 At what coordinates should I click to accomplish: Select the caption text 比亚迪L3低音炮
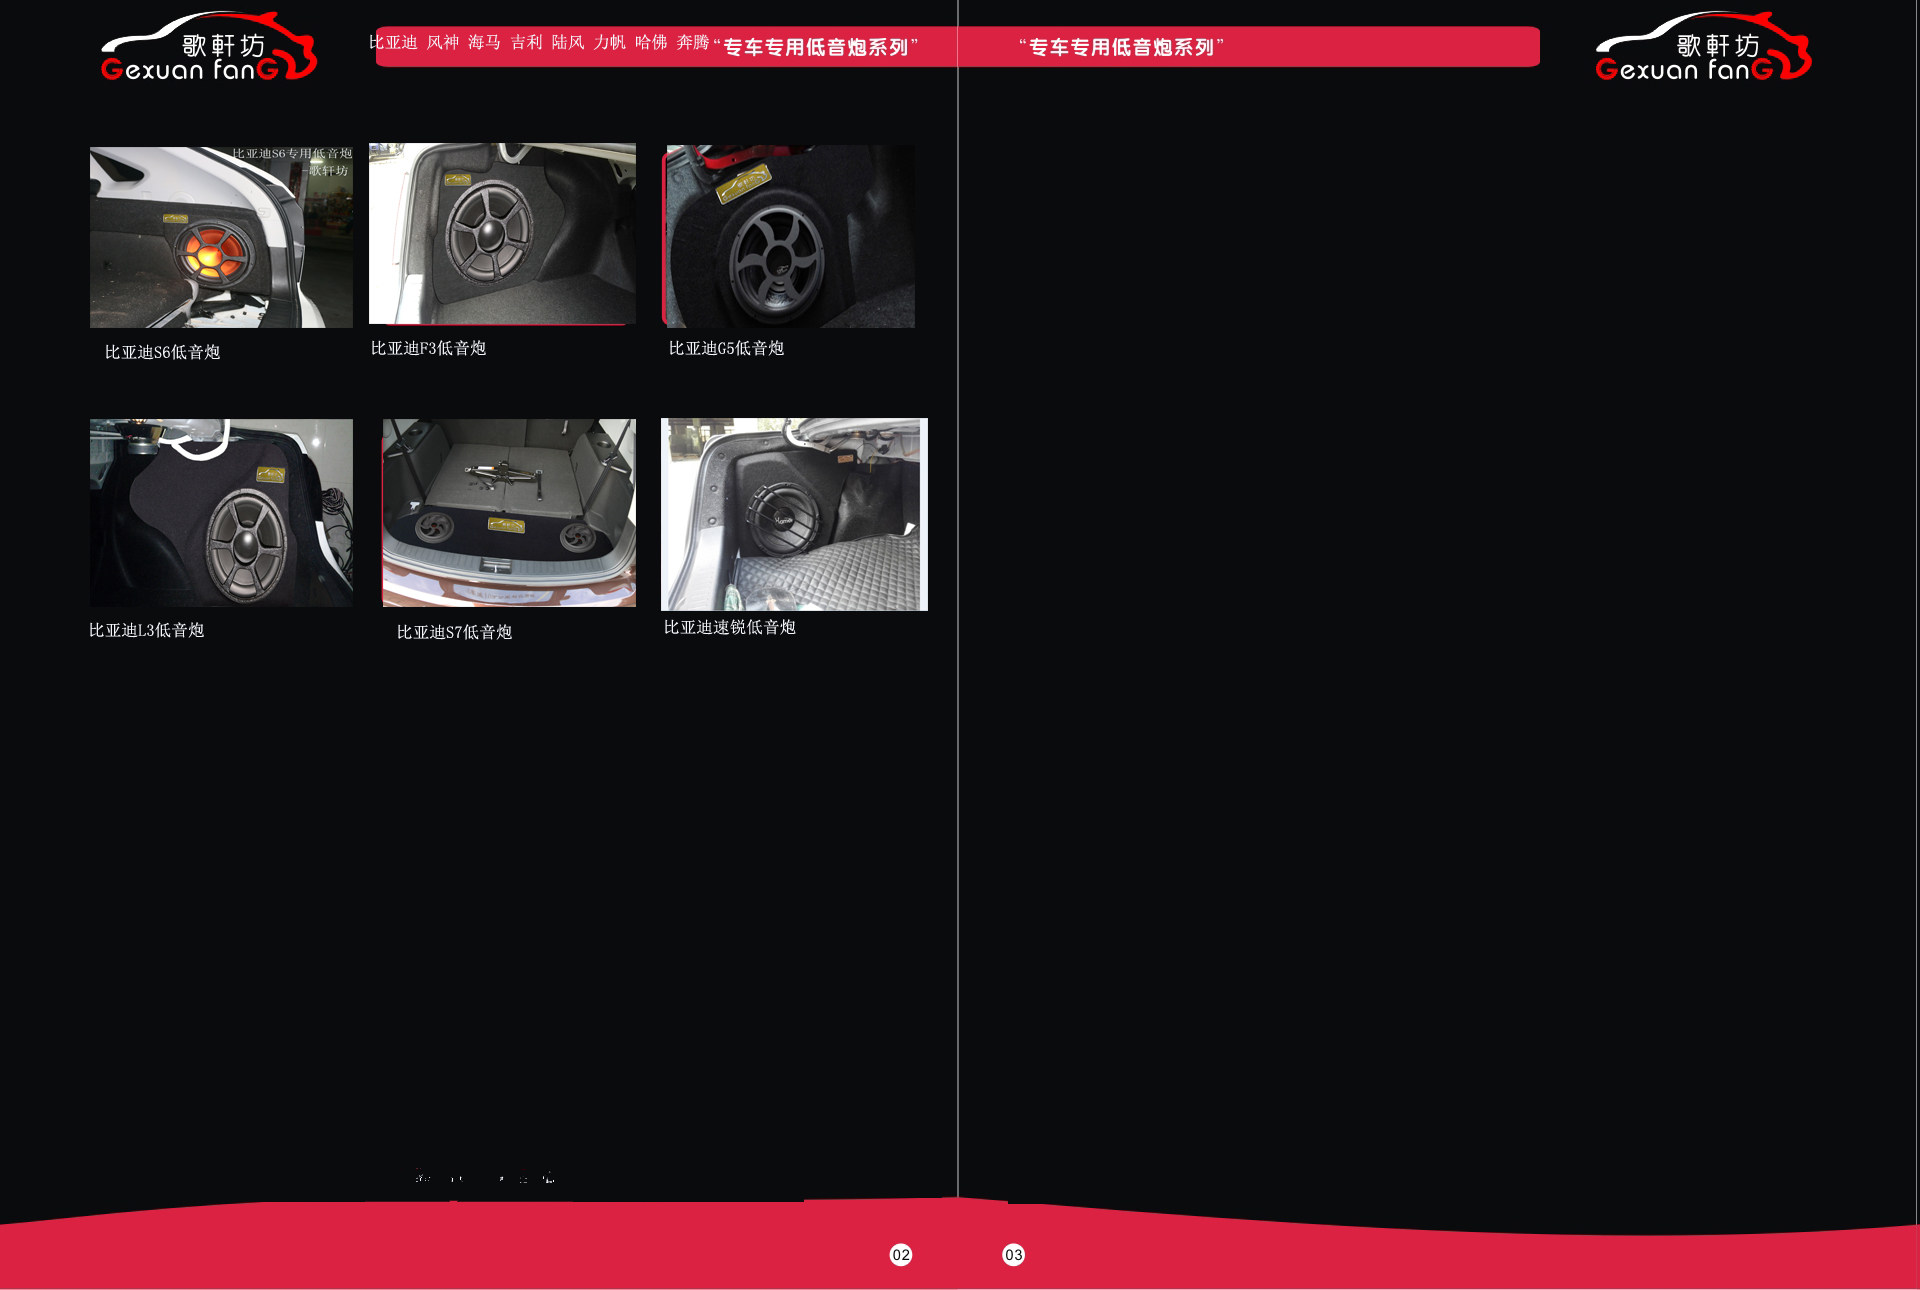(x=146, y=630)
